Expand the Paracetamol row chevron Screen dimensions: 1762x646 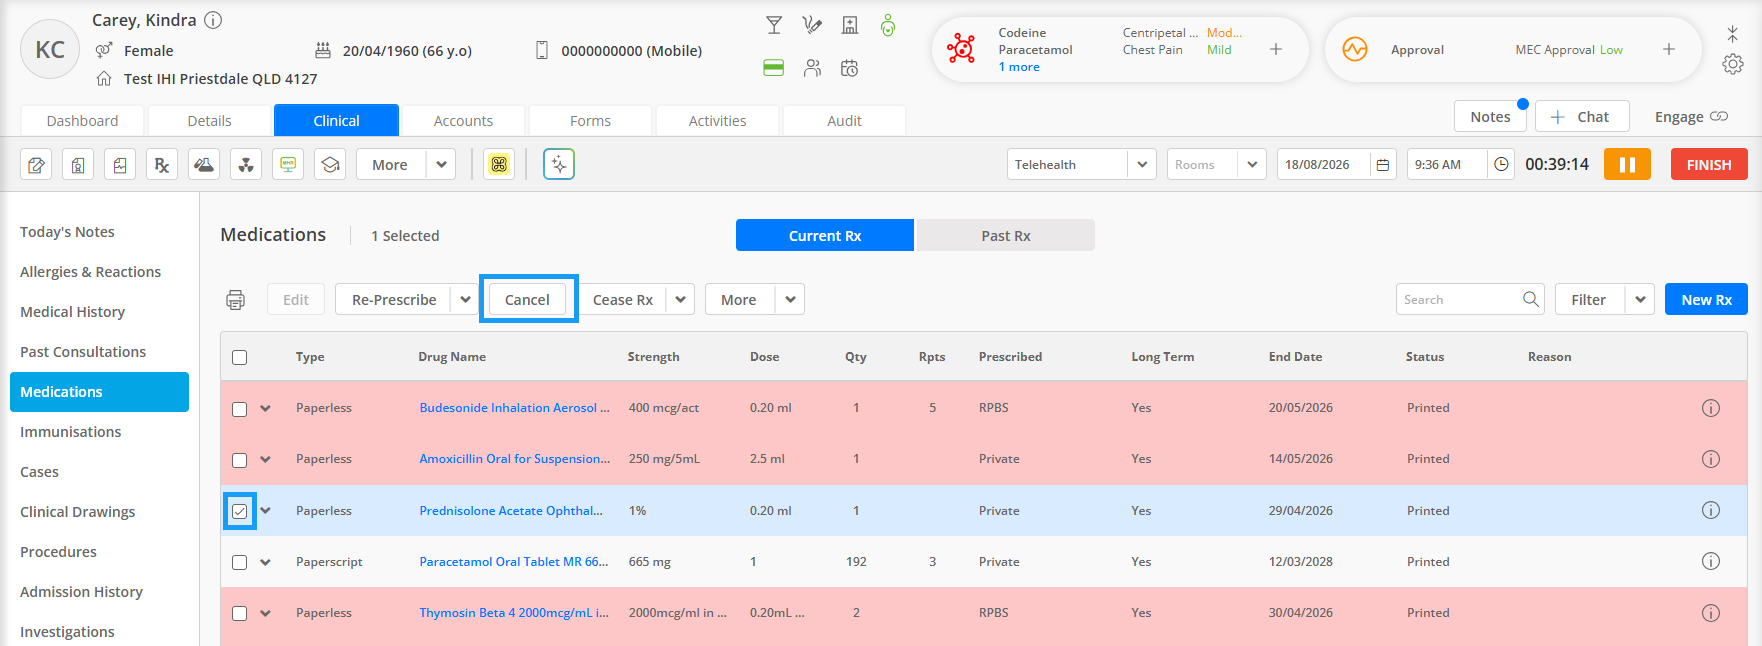[266, 562]
